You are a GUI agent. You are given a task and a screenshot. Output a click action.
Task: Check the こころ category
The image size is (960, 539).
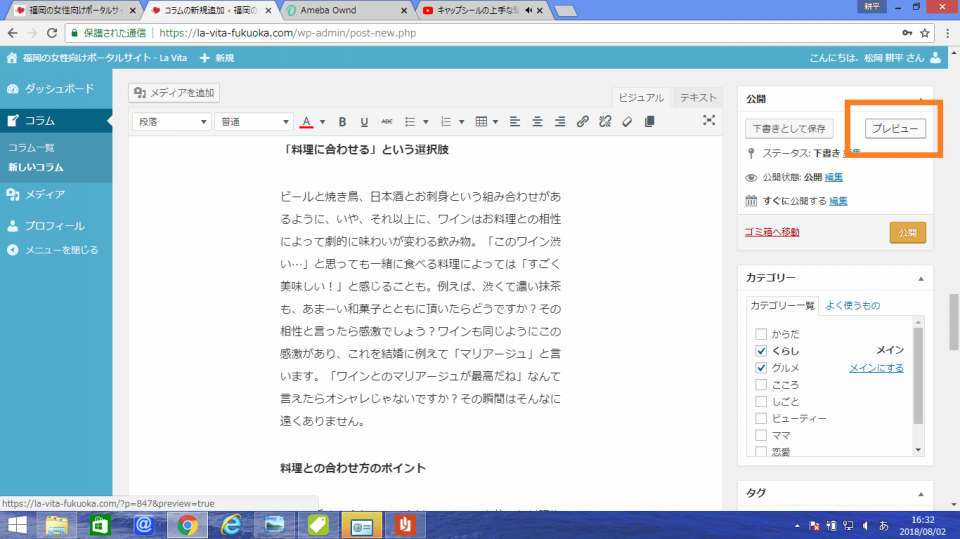coord(761,385)
